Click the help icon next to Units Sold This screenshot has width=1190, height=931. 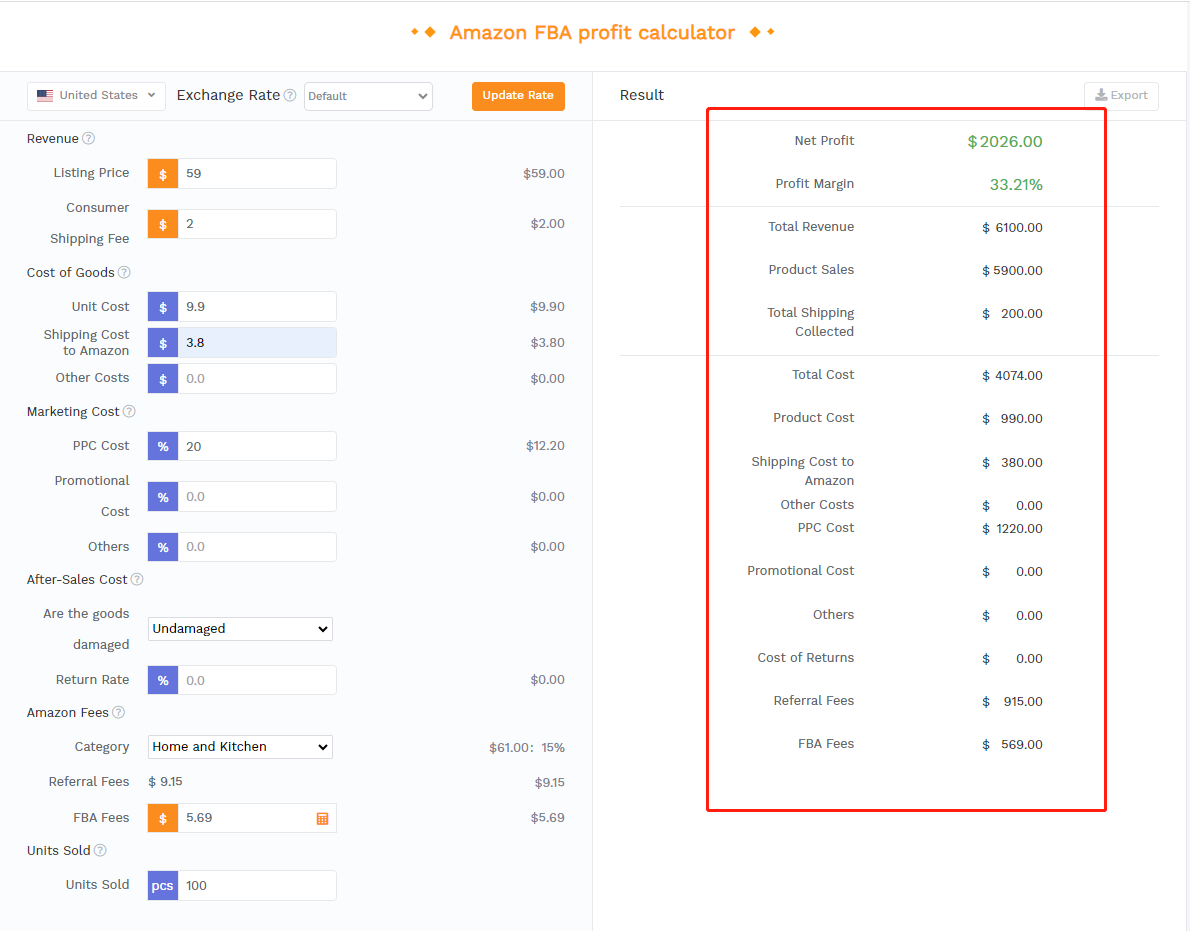(100, 850)
